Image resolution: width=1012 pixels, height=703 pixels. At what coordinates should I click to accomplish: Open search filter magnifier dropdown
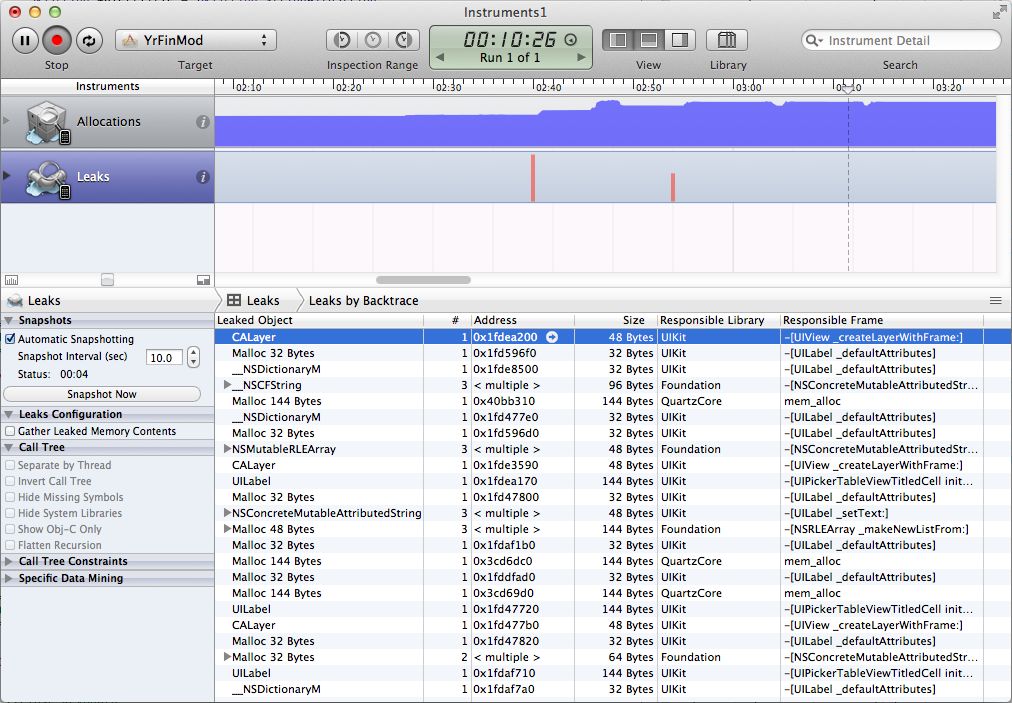tap(814, 41)
